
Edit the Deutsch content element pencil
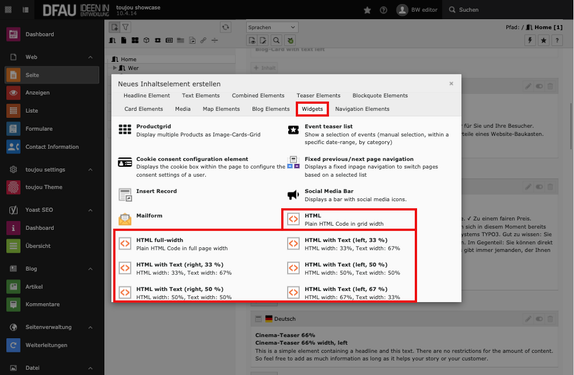[528, 319]
